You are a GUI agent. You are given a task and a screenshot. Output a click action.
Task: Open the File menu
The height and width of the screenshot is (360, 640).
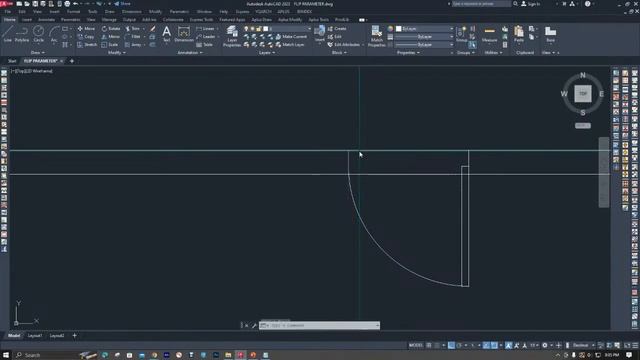tap(8, 12)
